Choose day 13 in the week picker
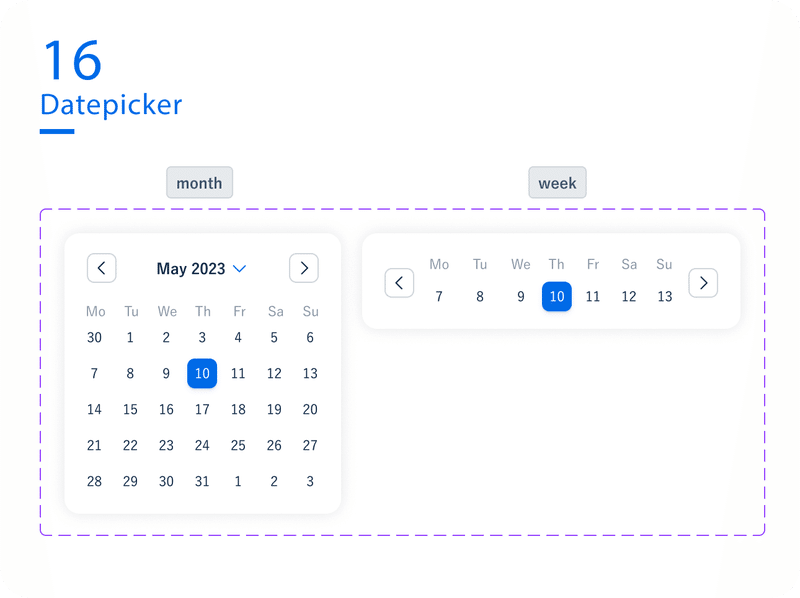Screen dimensions: 800x598 coord(664,296)
